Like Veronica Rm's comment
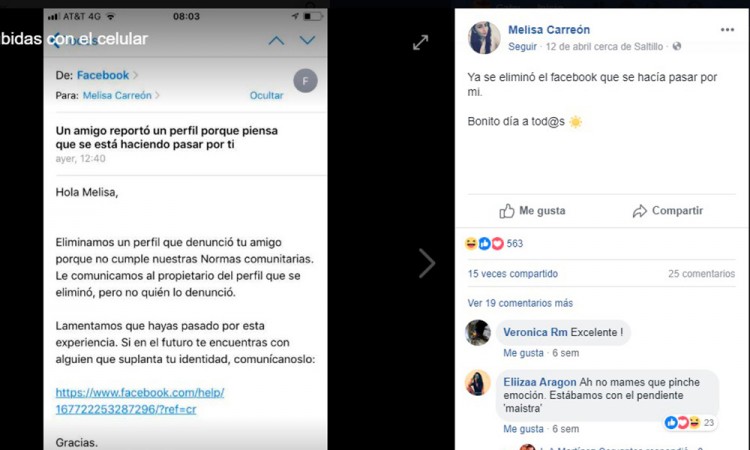 (x=523, y=353)
